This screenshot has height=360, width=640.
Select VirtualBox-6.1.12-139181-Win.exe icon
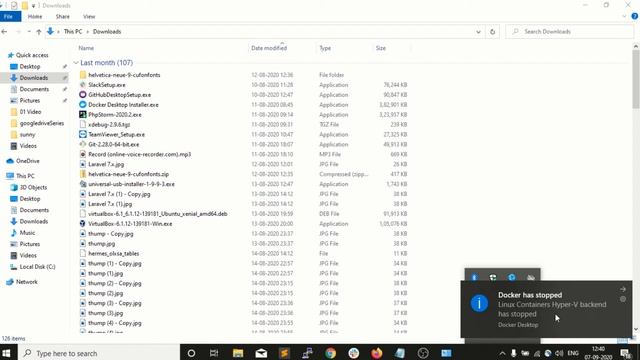[82, 224]
